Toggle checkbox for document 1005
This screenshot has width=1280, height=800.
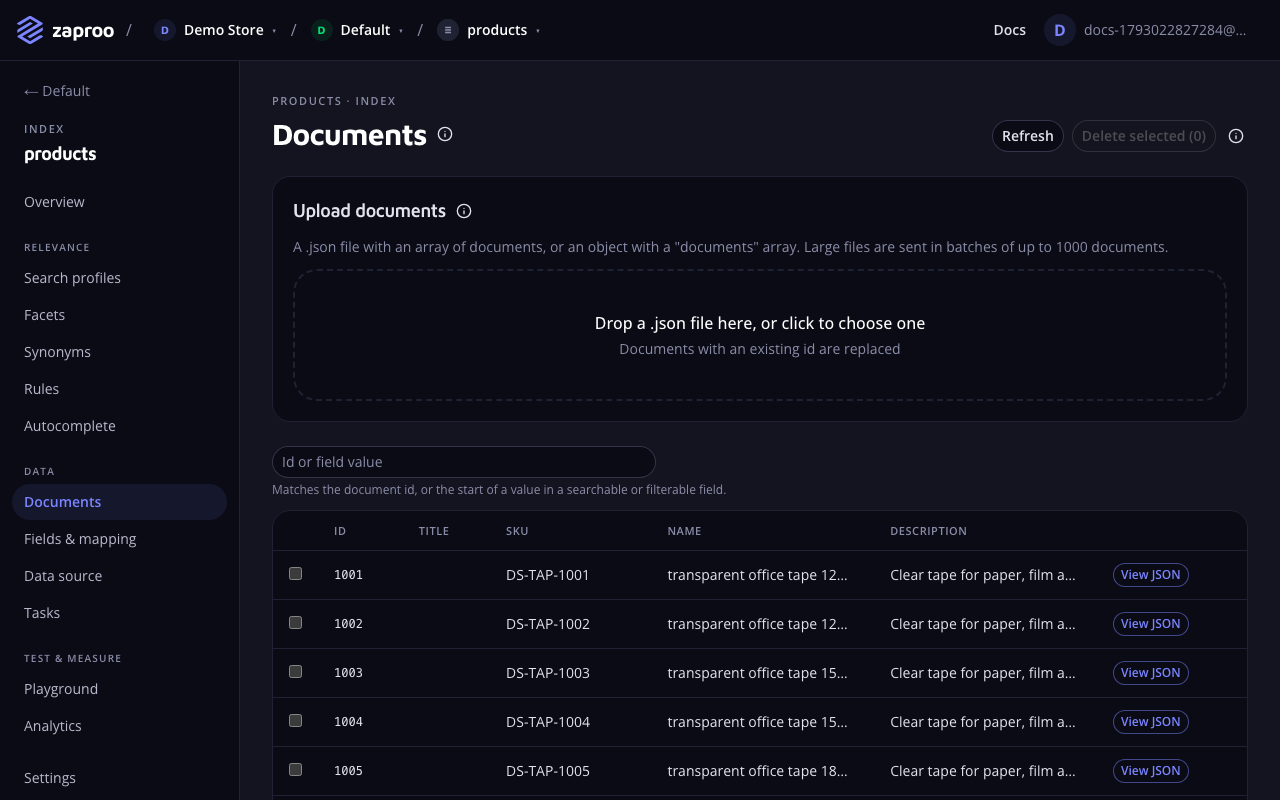(x=295, y=770)
